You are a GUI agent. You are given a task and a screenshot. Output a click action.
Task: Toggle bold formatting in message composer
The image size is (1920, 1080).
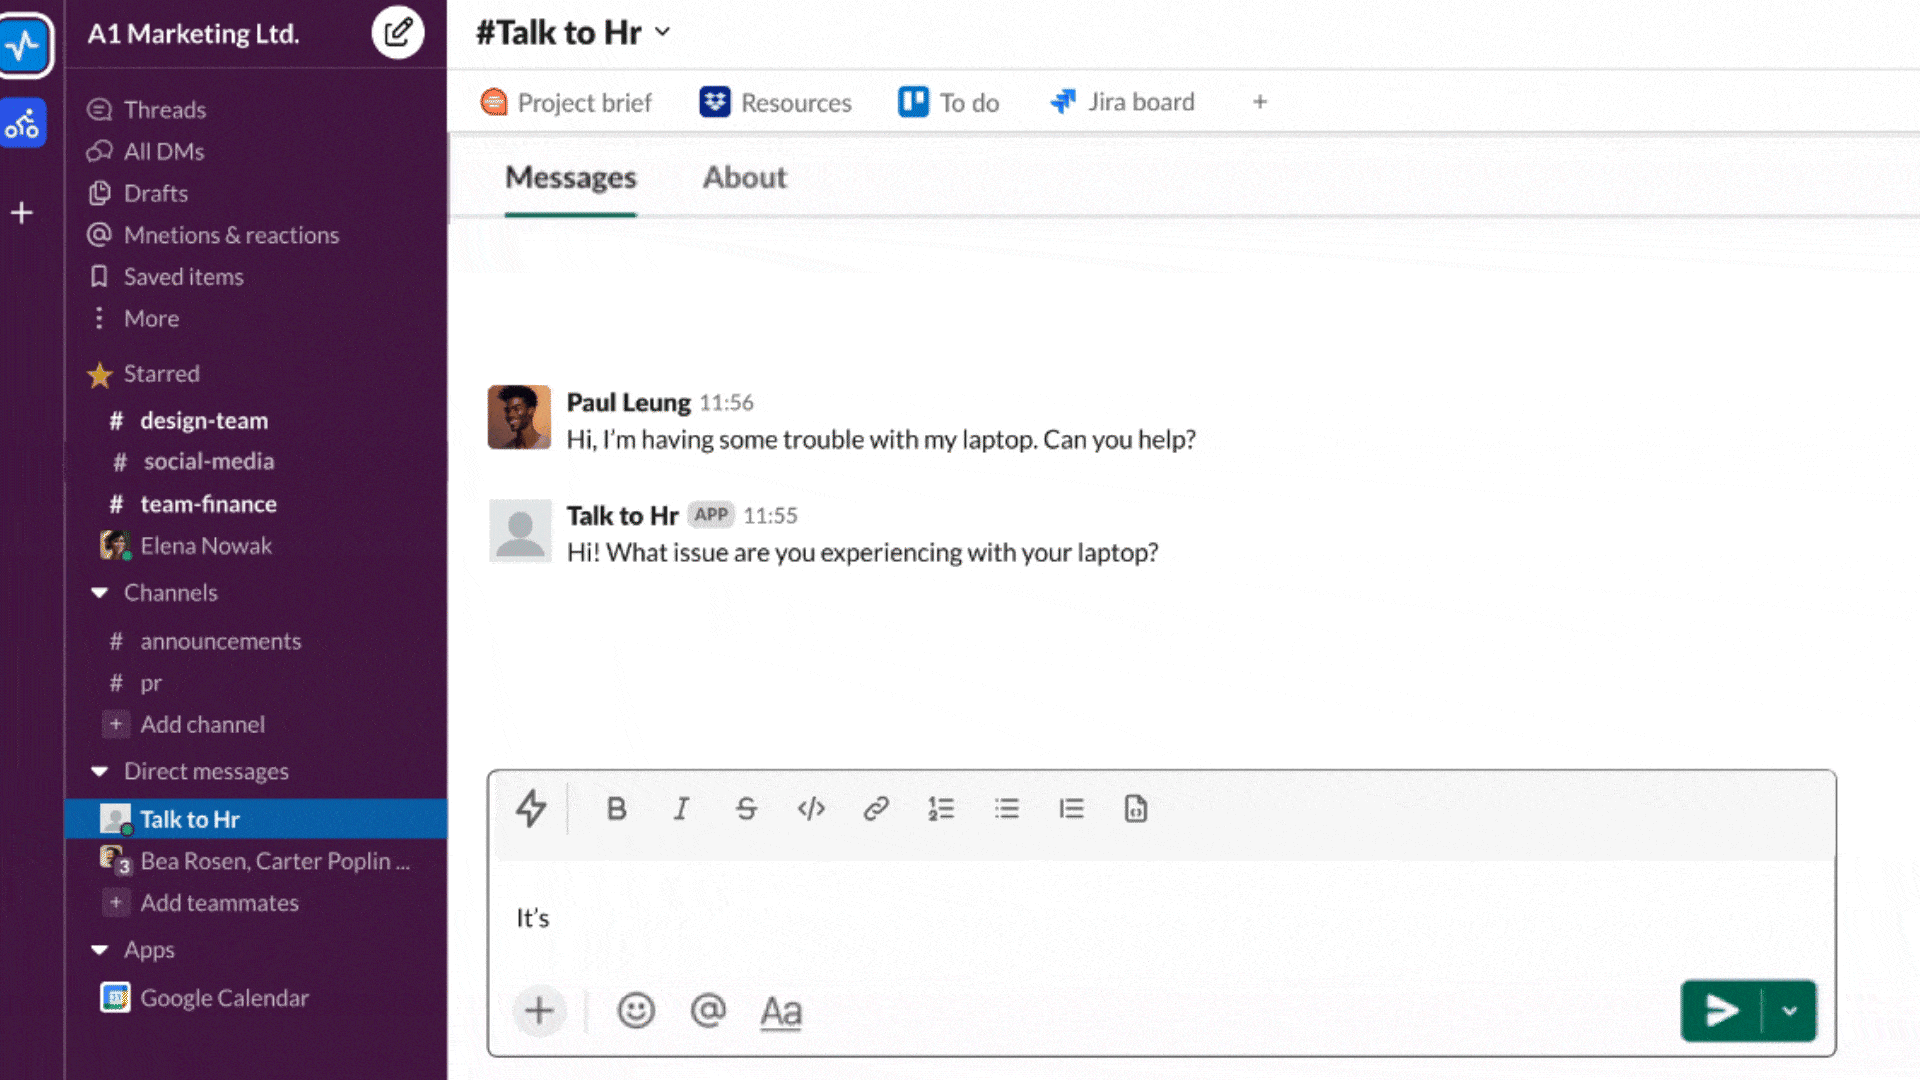616,809
